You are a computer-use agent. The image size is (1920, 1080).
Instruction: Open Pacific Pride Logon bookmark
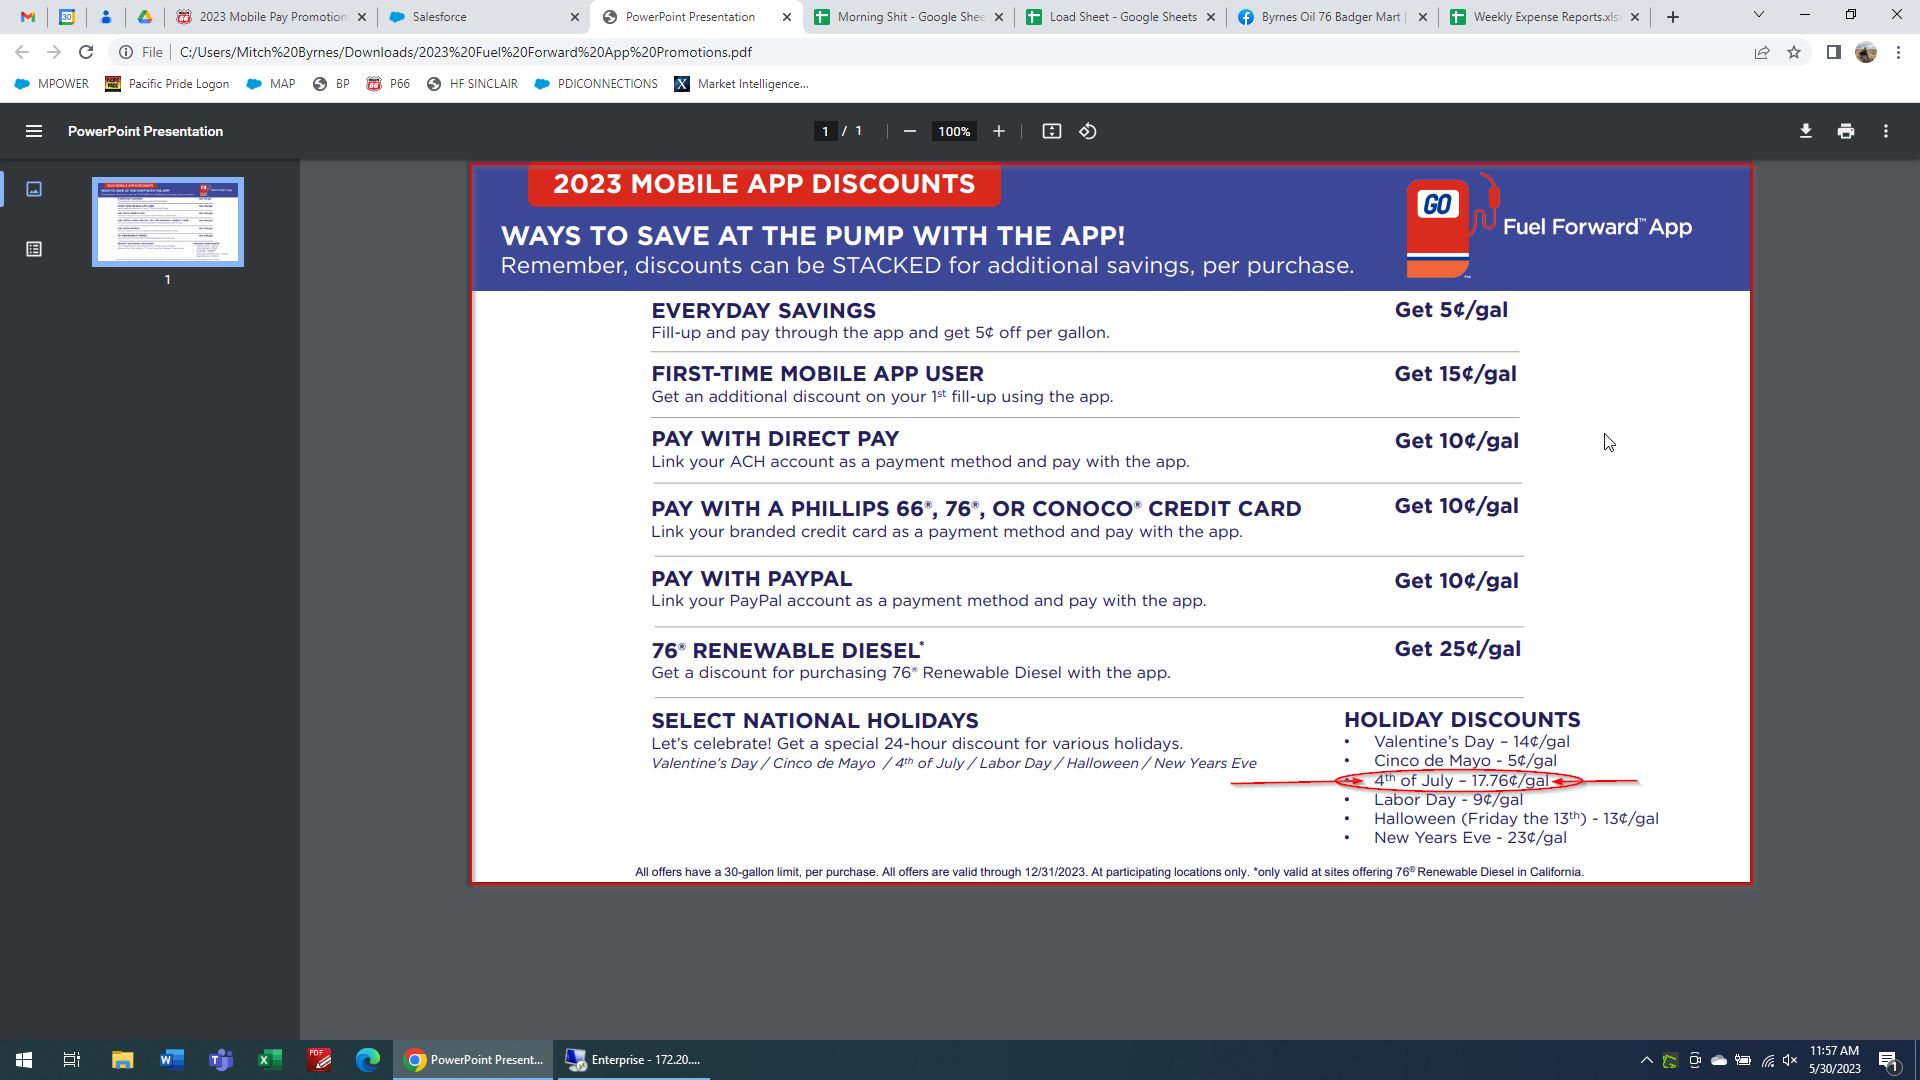coord(167,84)
